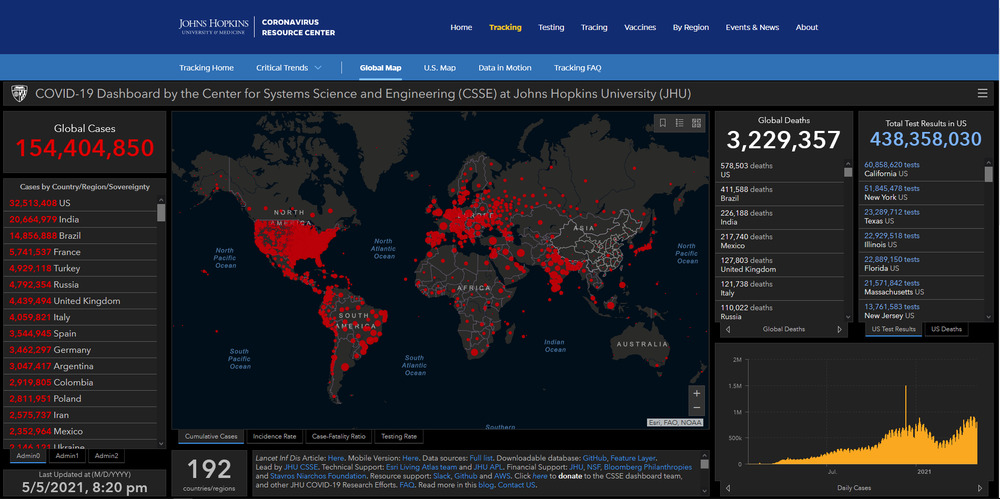Switch to the US Deaths tab
The image size is (1000, 499).
point(946,329)
